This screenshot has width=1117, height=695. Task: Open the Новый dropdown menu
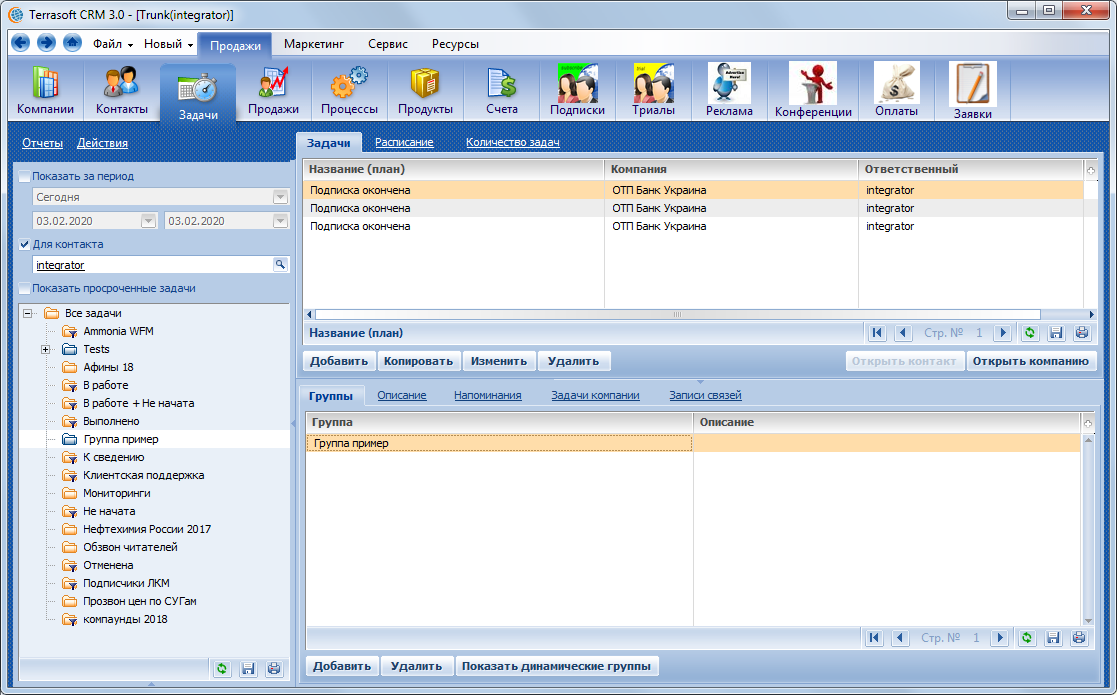coord(168,44)
